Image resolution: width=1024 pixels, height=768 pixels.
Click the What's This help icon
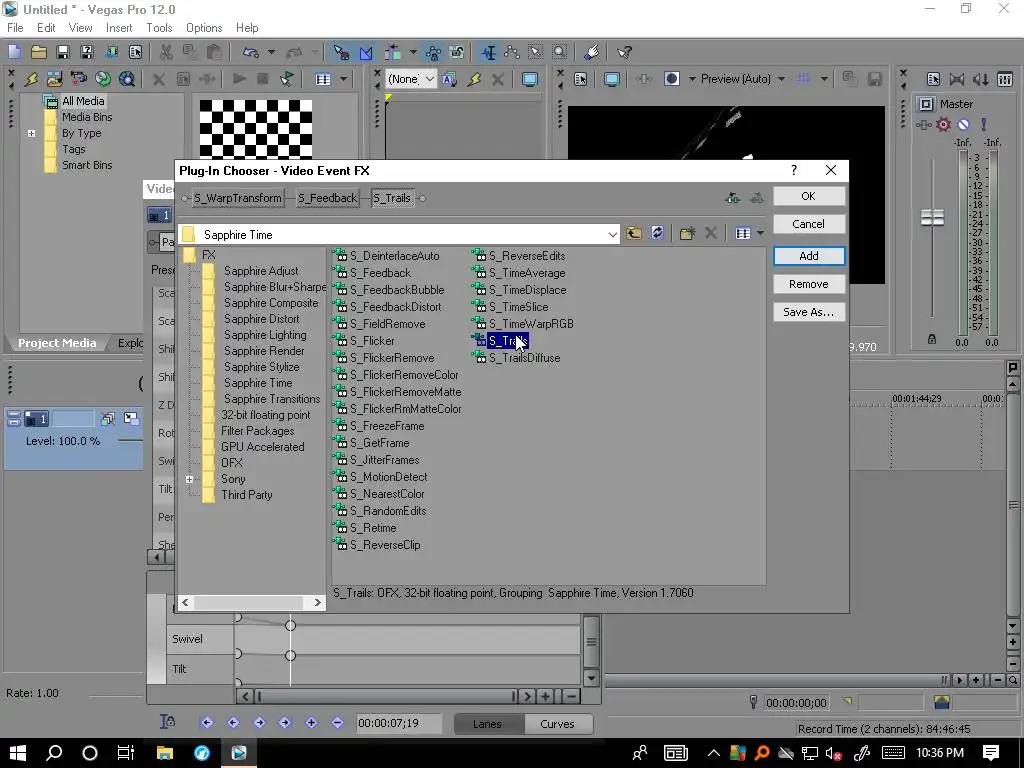[624, 52]
